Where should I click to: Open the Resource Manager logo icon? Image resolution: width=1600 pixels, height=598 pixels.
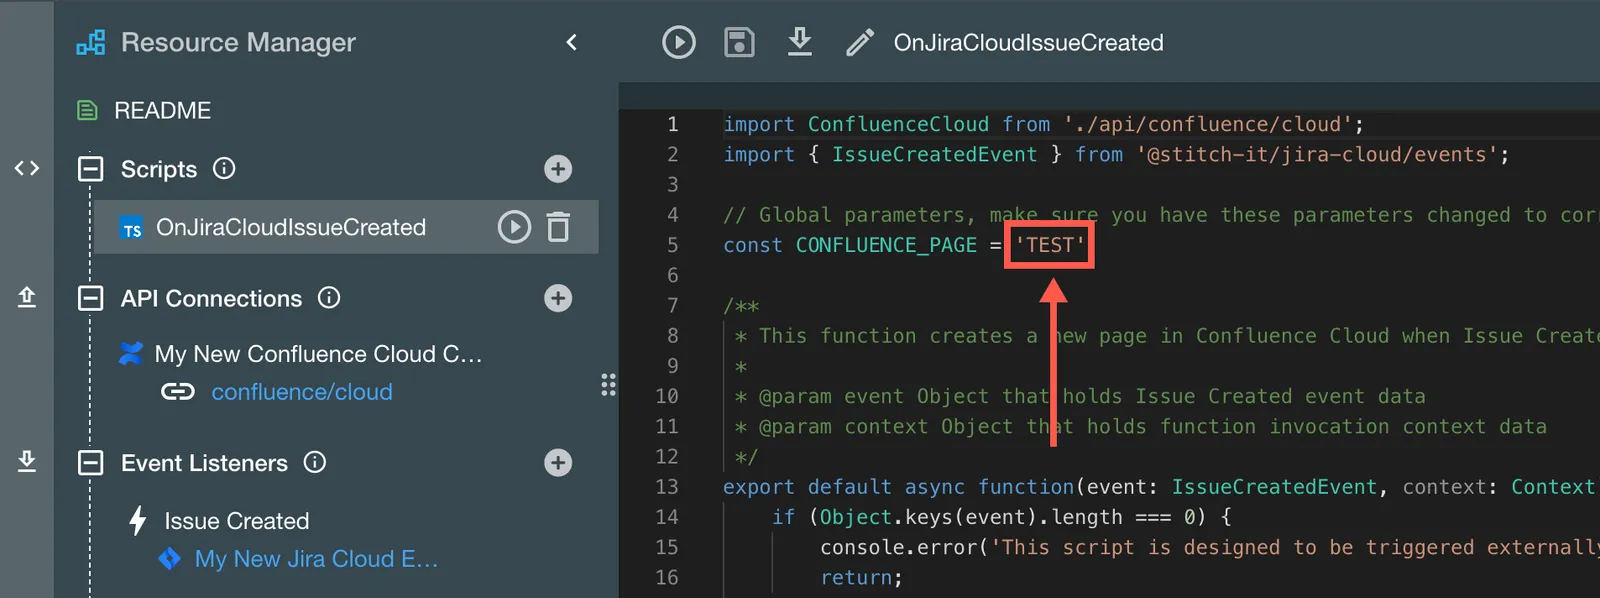91,43
